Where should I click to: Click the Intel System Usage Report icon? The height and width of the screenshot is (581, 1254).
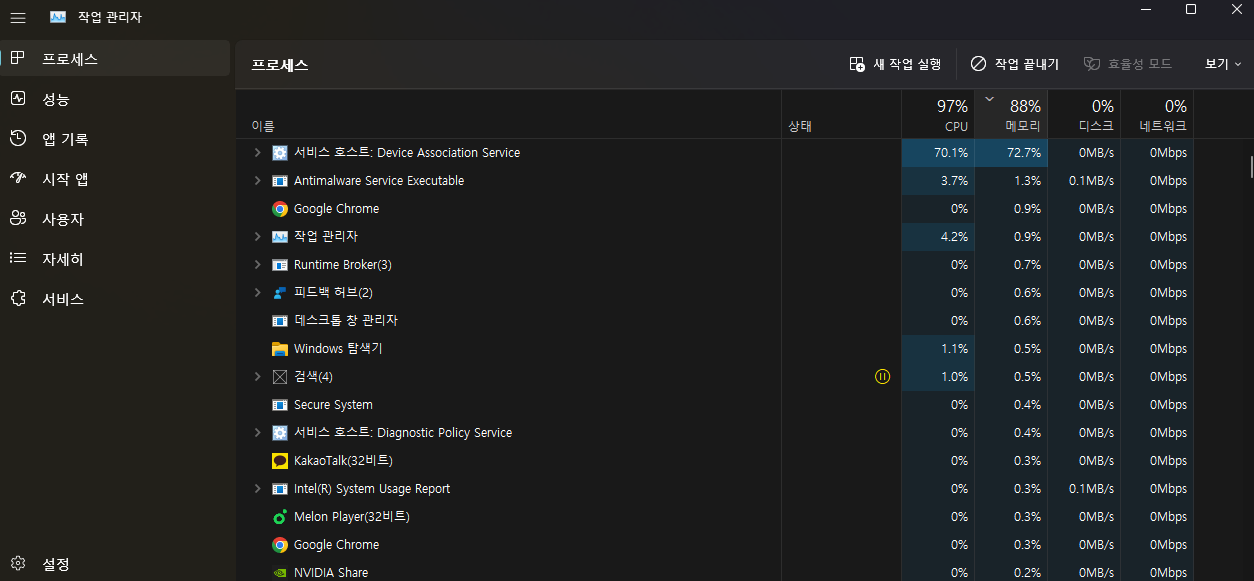point(280,489)
